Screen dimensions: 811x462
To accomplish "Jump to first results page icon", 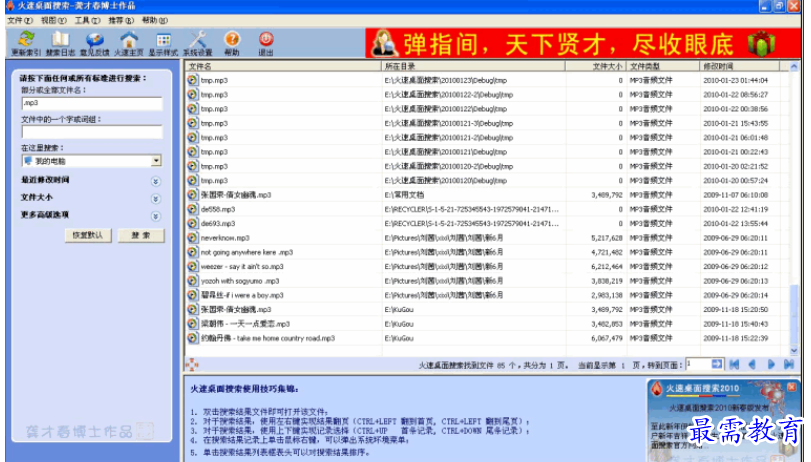I will coord(734,364).
